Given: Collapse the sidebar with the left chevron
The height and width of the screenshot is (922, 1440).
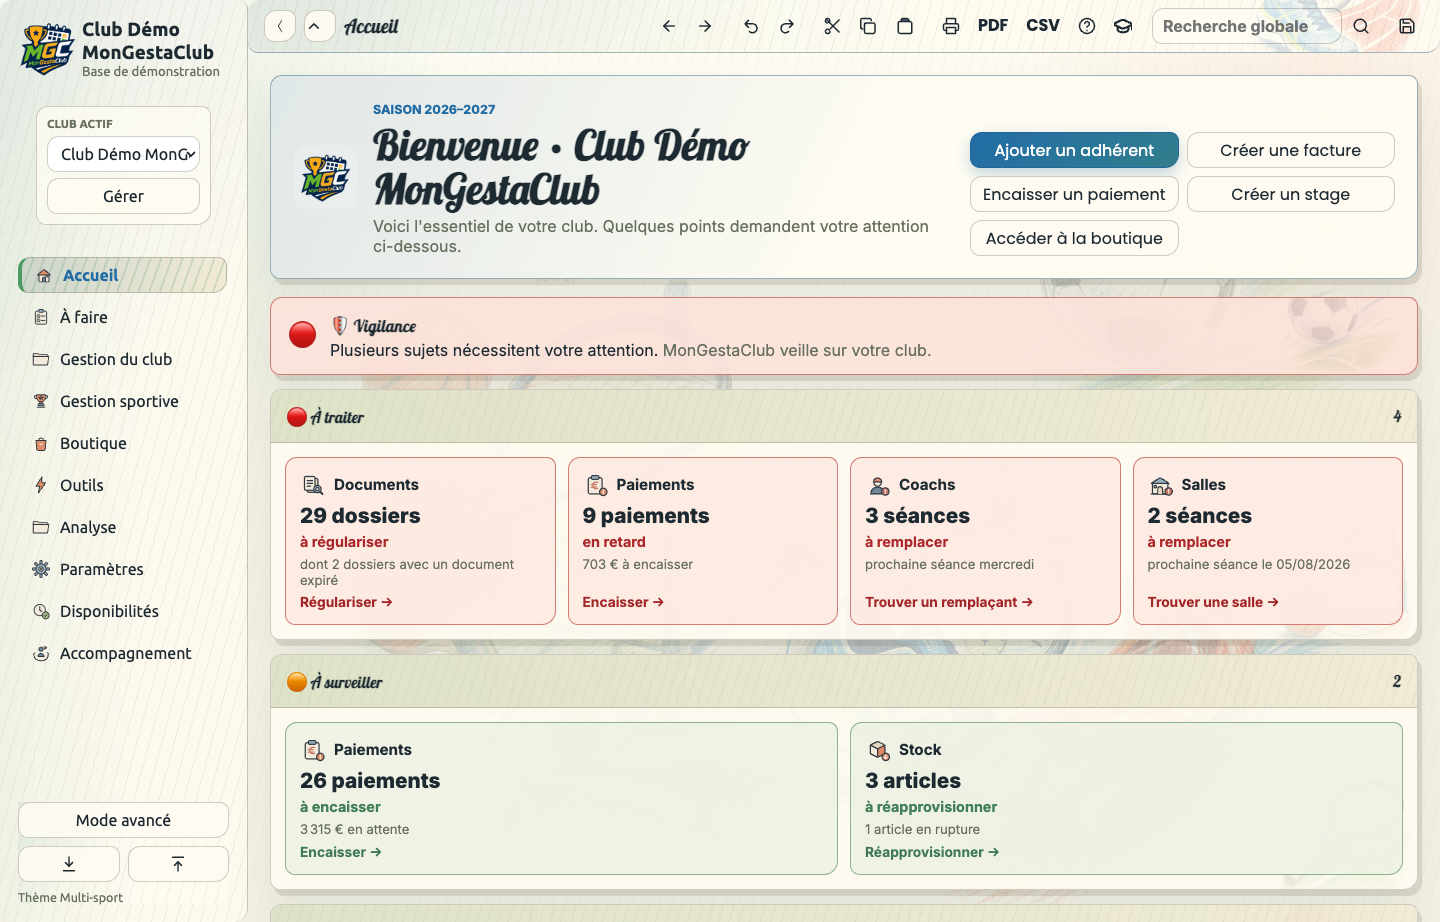Looking at the screenshot, I should (x=280, y=26).
